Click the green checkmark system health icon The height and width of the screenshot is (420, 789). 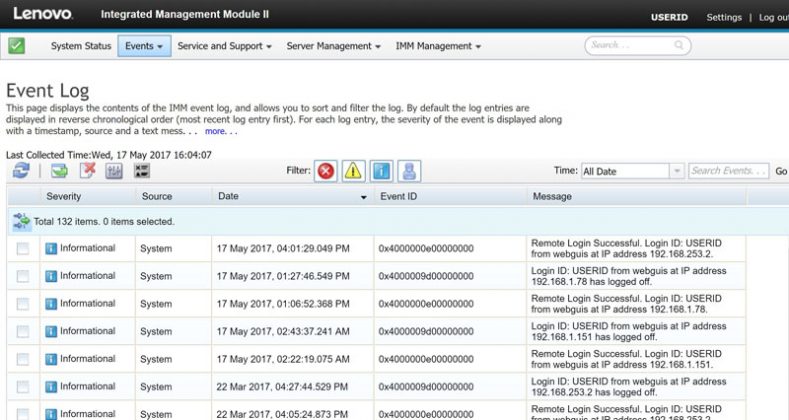(x=16, y=46)
